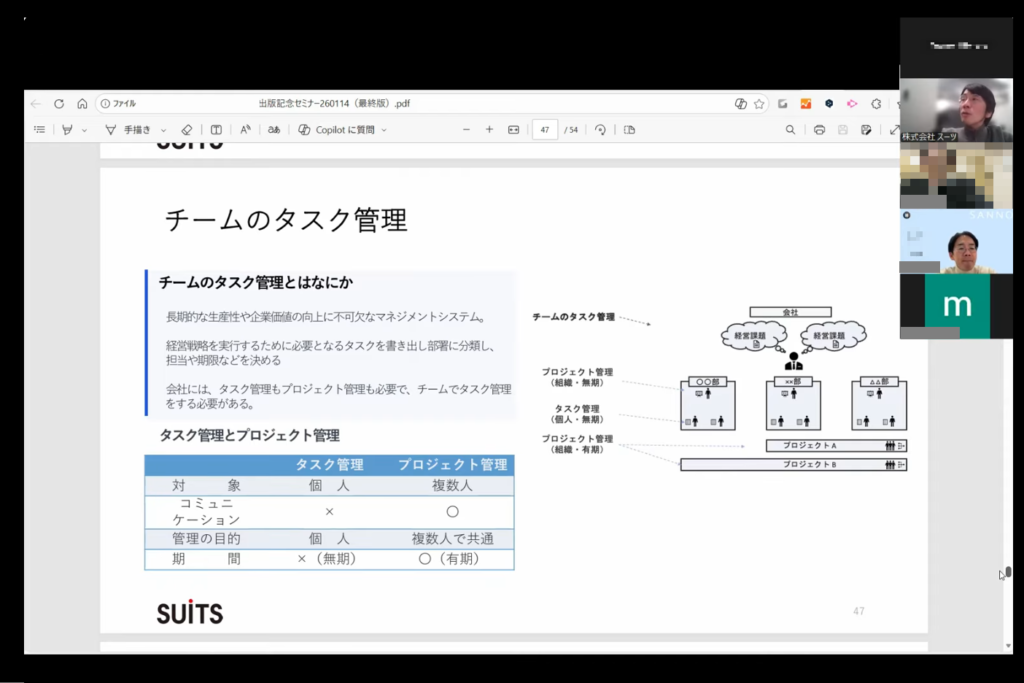
Task: Click the fit to width icon
Action: [x=514, y=129]
